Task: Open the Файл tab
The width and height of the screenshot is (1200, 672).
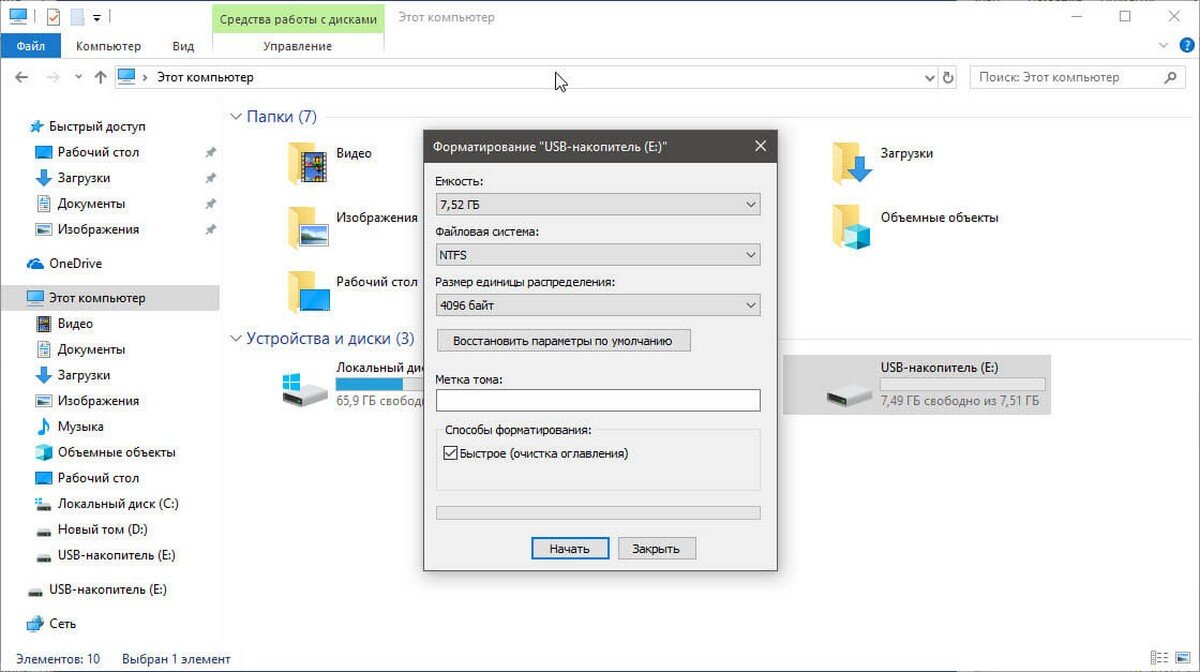Action: pyautogui.click(x=31, y=46)
